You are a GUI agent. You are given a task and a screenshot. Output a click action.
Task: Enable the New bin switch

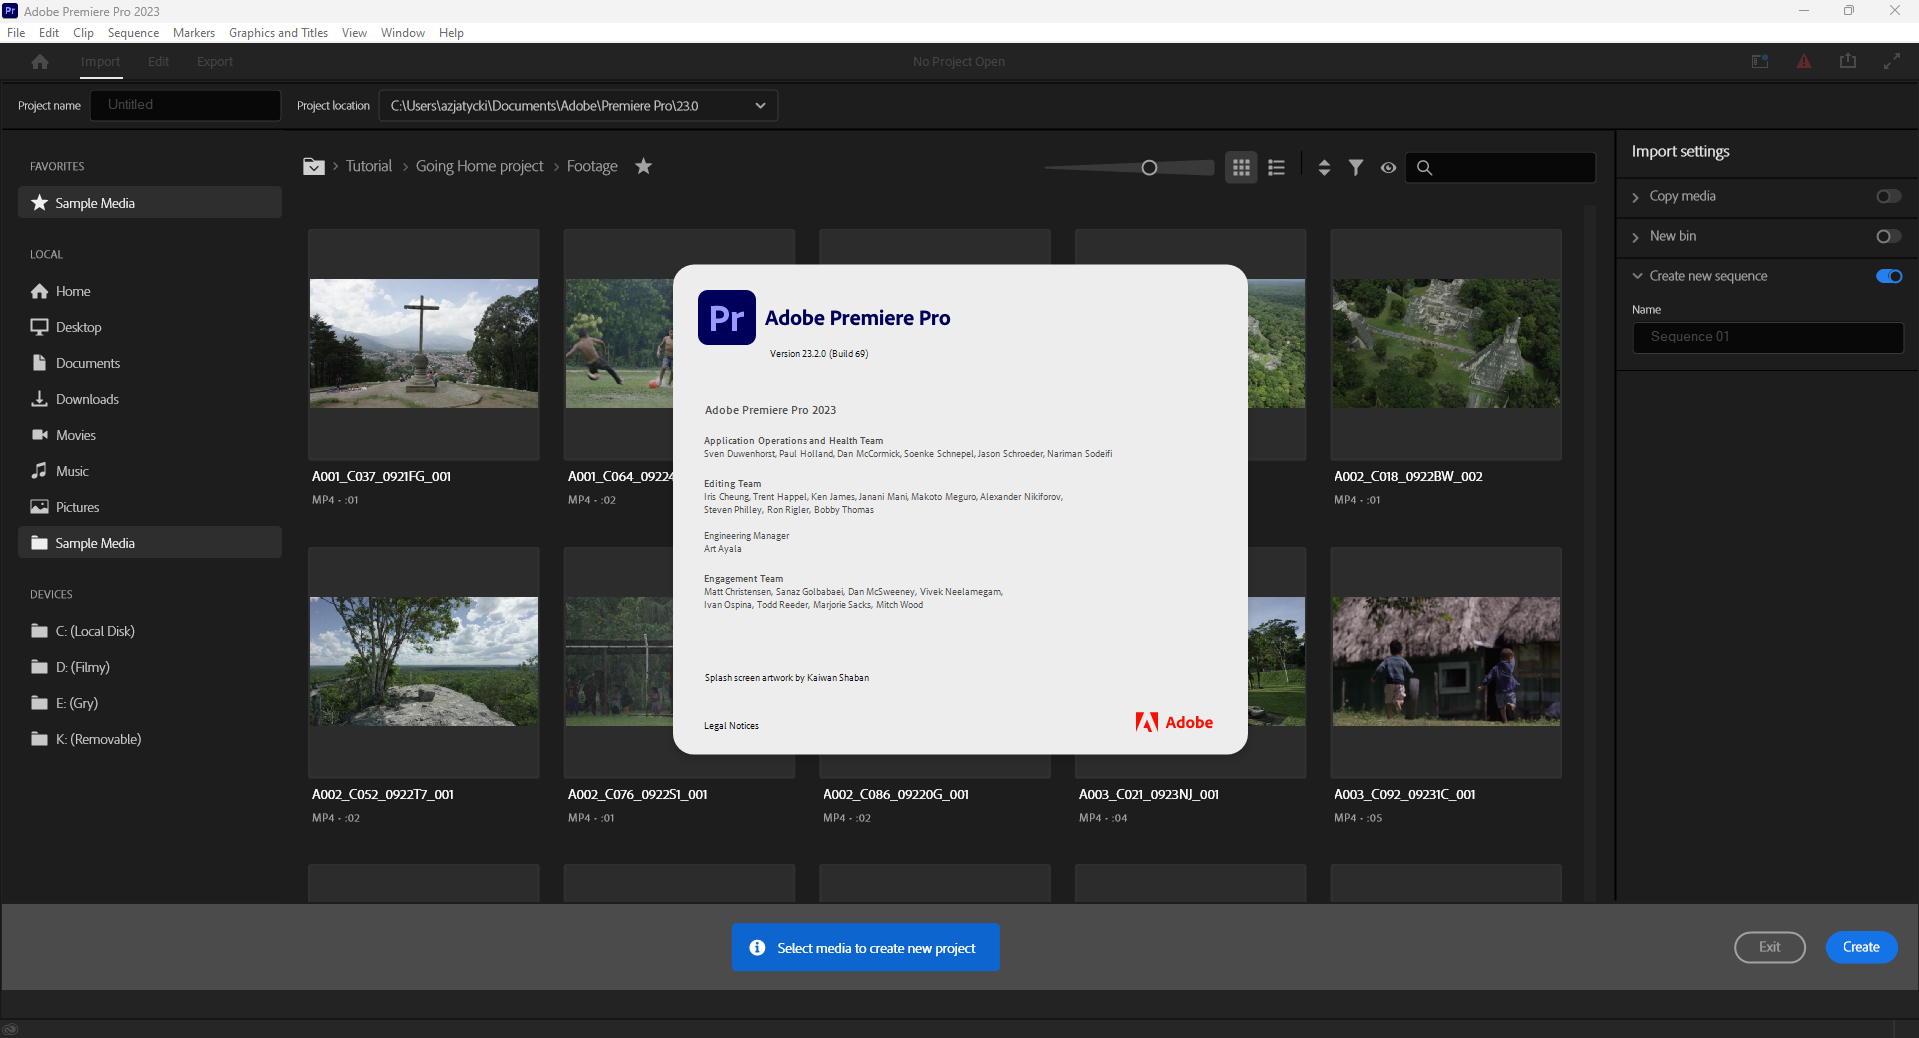click(x=1889, y=236)
